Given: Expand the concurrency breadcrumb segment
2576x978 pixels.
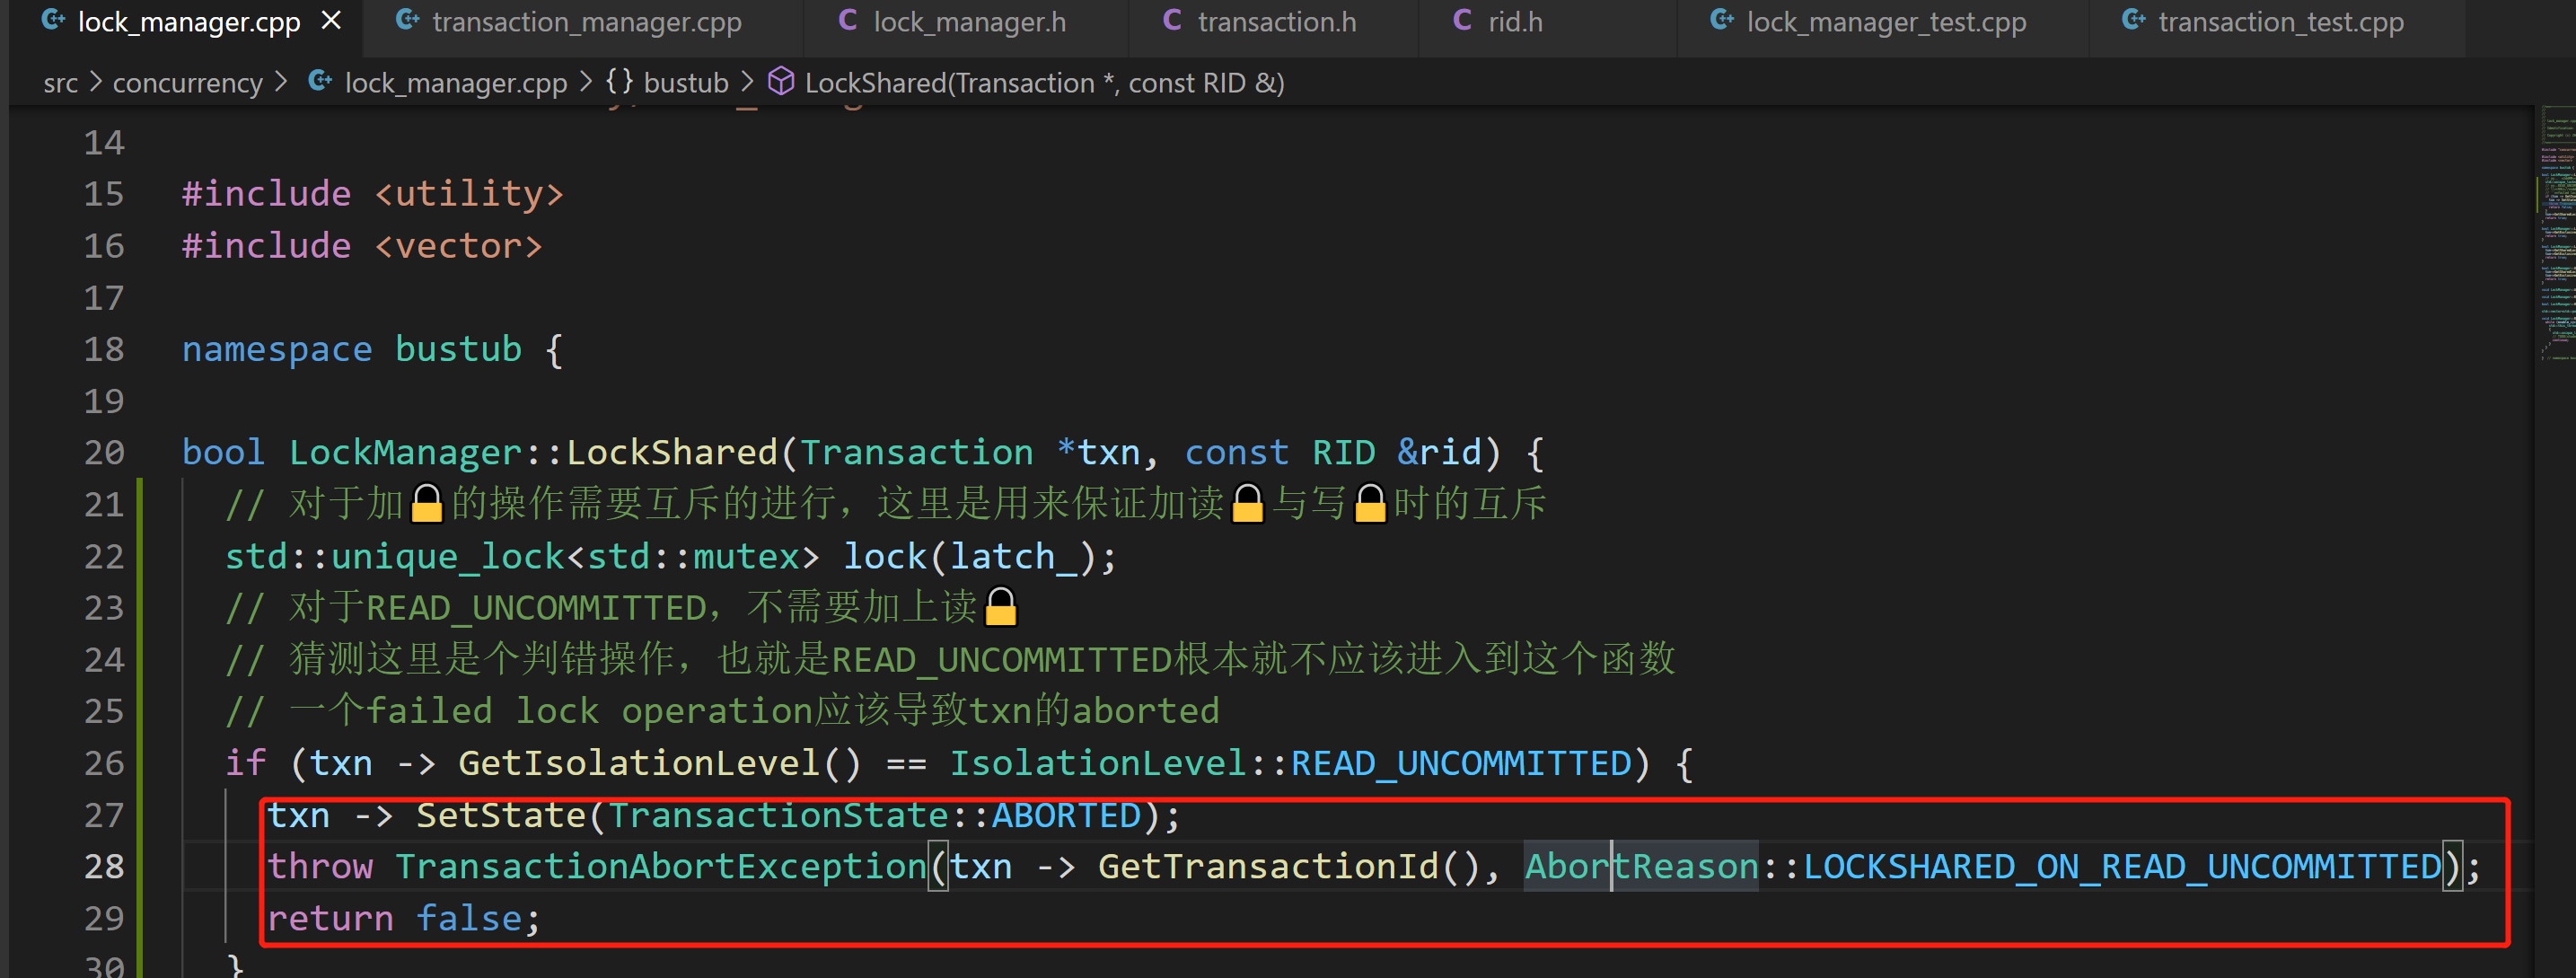Looking at the screenshot, I should pos(187,83).
